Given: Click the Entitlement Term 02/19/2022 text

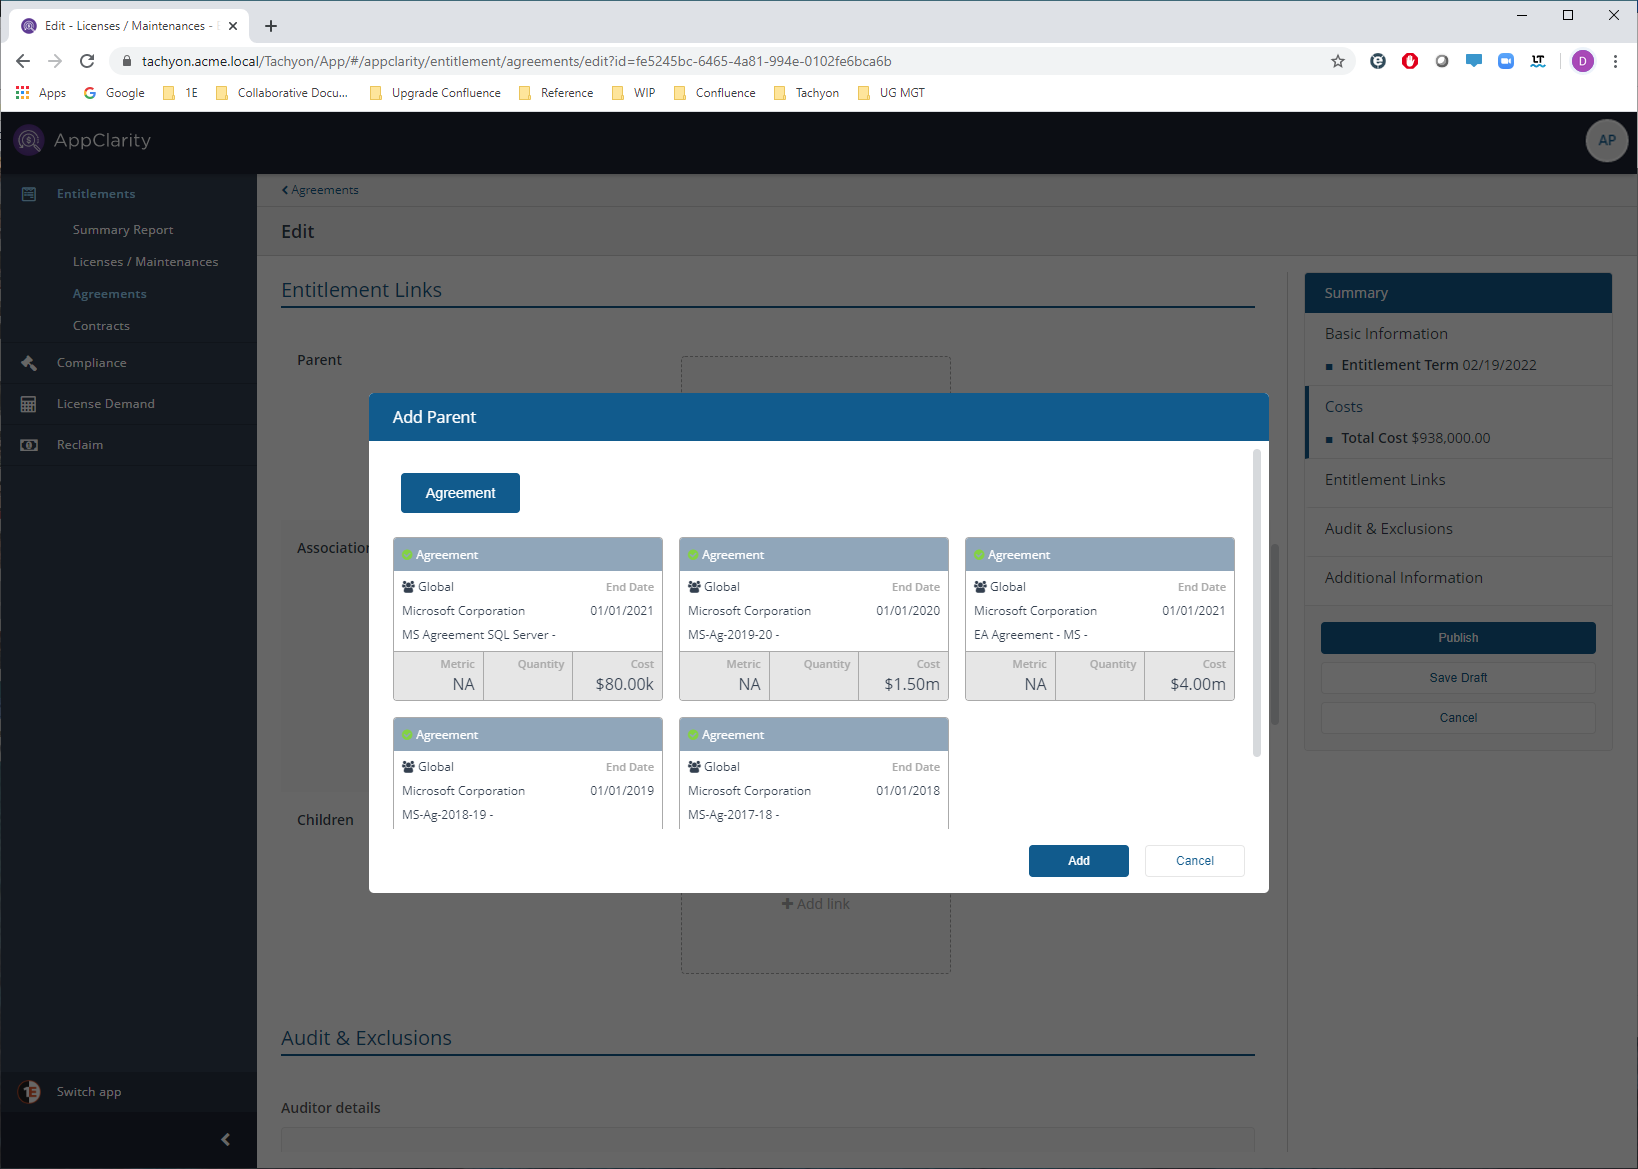Looking at the screenshot, I should point(1439,365).
